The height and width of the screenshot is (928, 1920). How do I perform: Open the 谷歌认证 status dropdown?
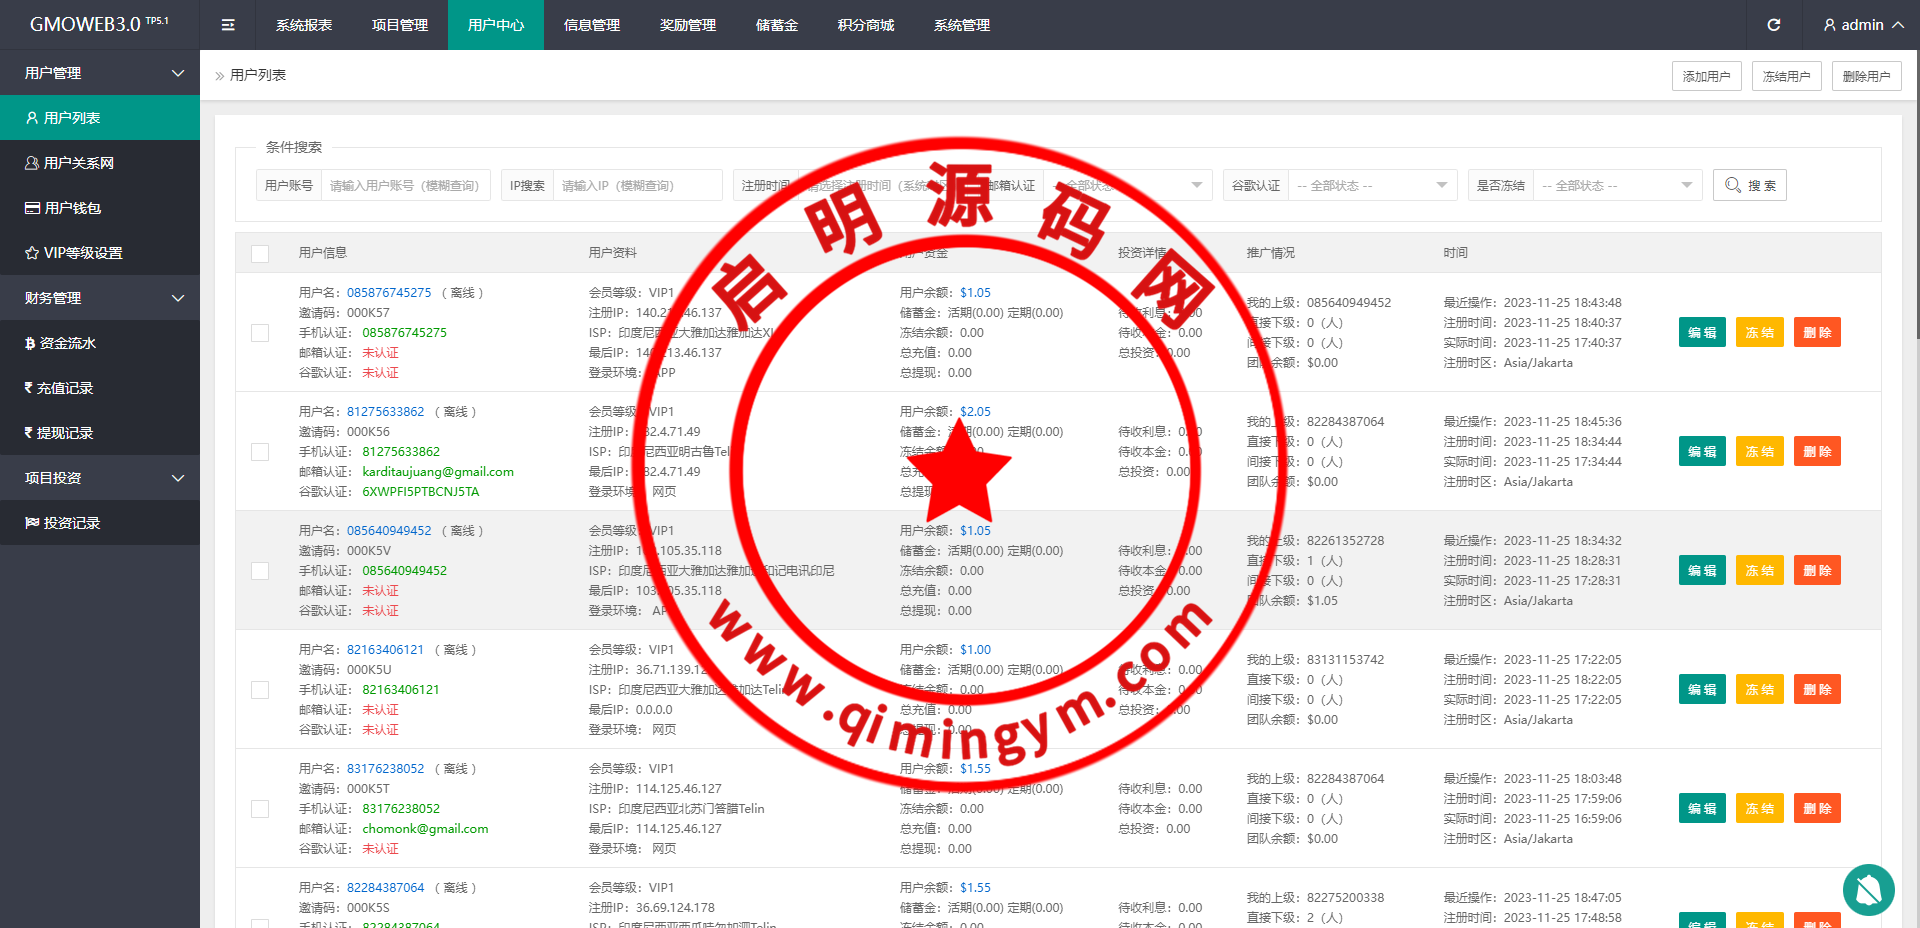click(1371, 185)
